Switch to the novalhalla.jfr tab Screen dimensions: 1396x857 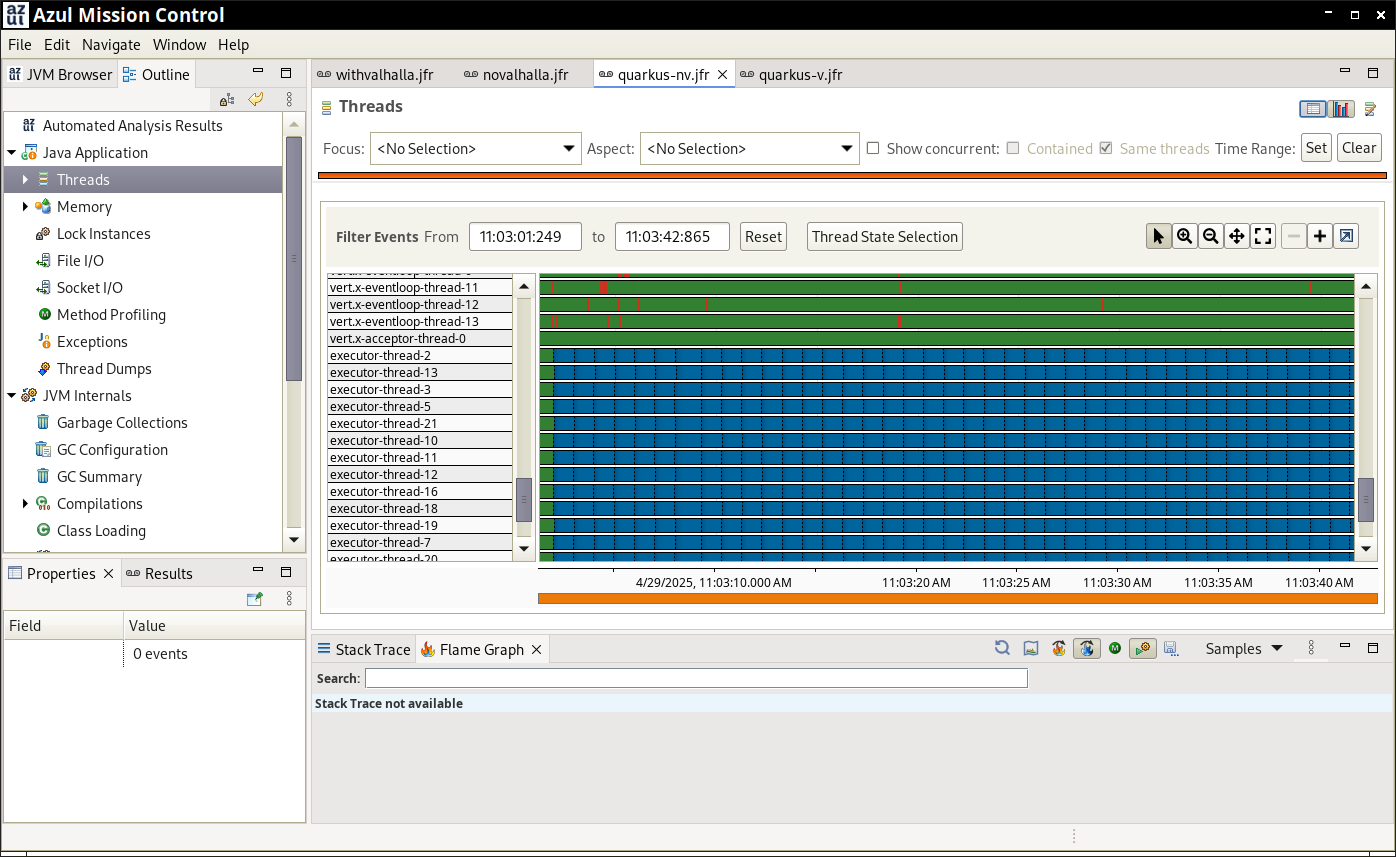(525, 75)
